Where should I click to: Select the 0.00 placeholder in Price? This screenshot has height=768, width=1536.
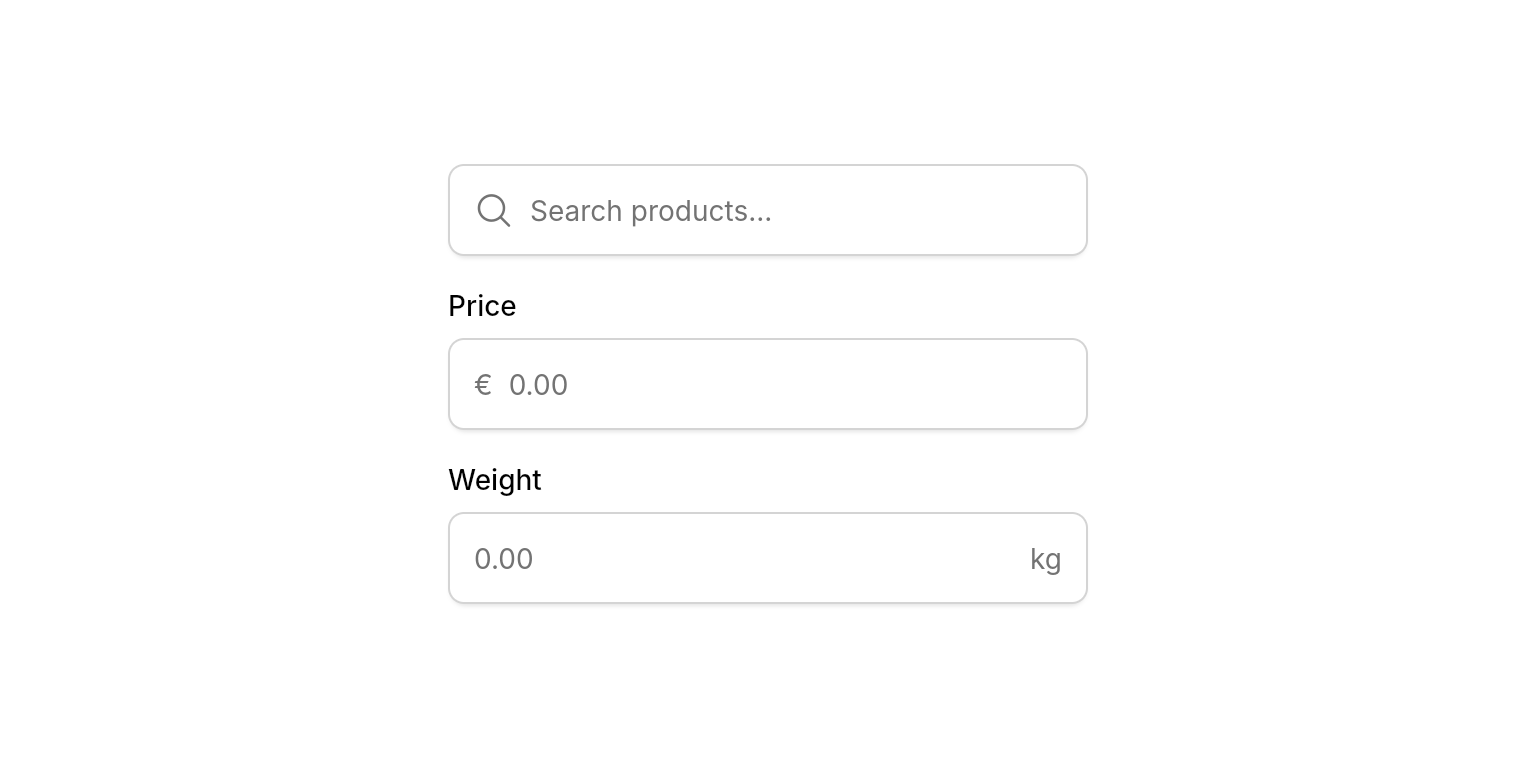(x=539, y=384)
